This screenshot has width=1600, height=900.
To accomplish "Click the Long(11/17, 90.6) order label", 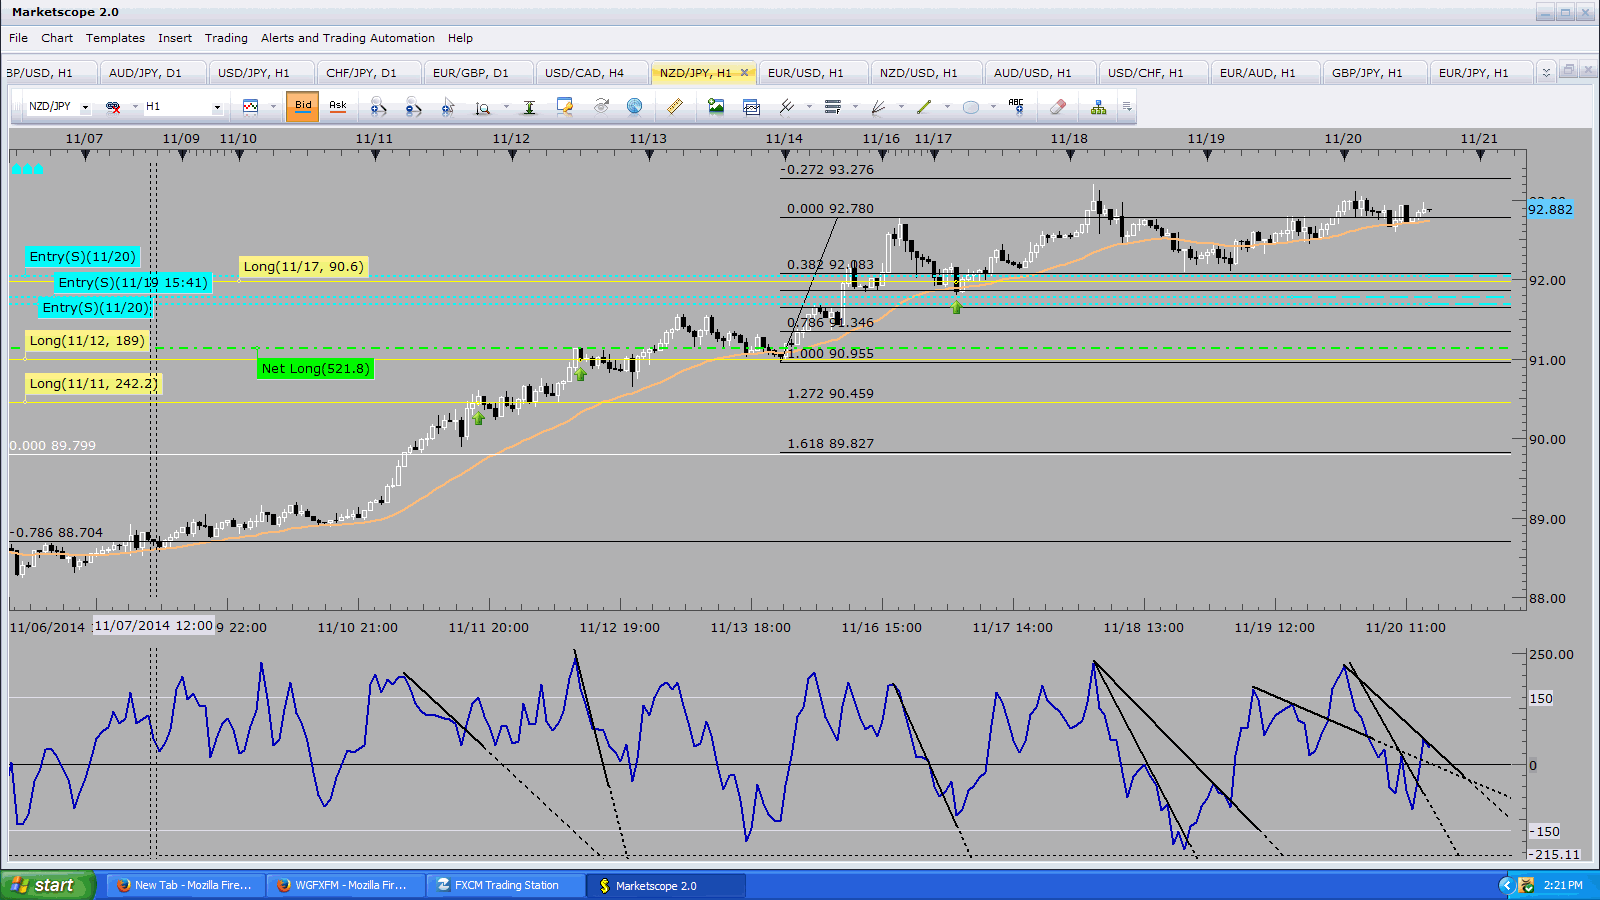I will coord(303,267).
